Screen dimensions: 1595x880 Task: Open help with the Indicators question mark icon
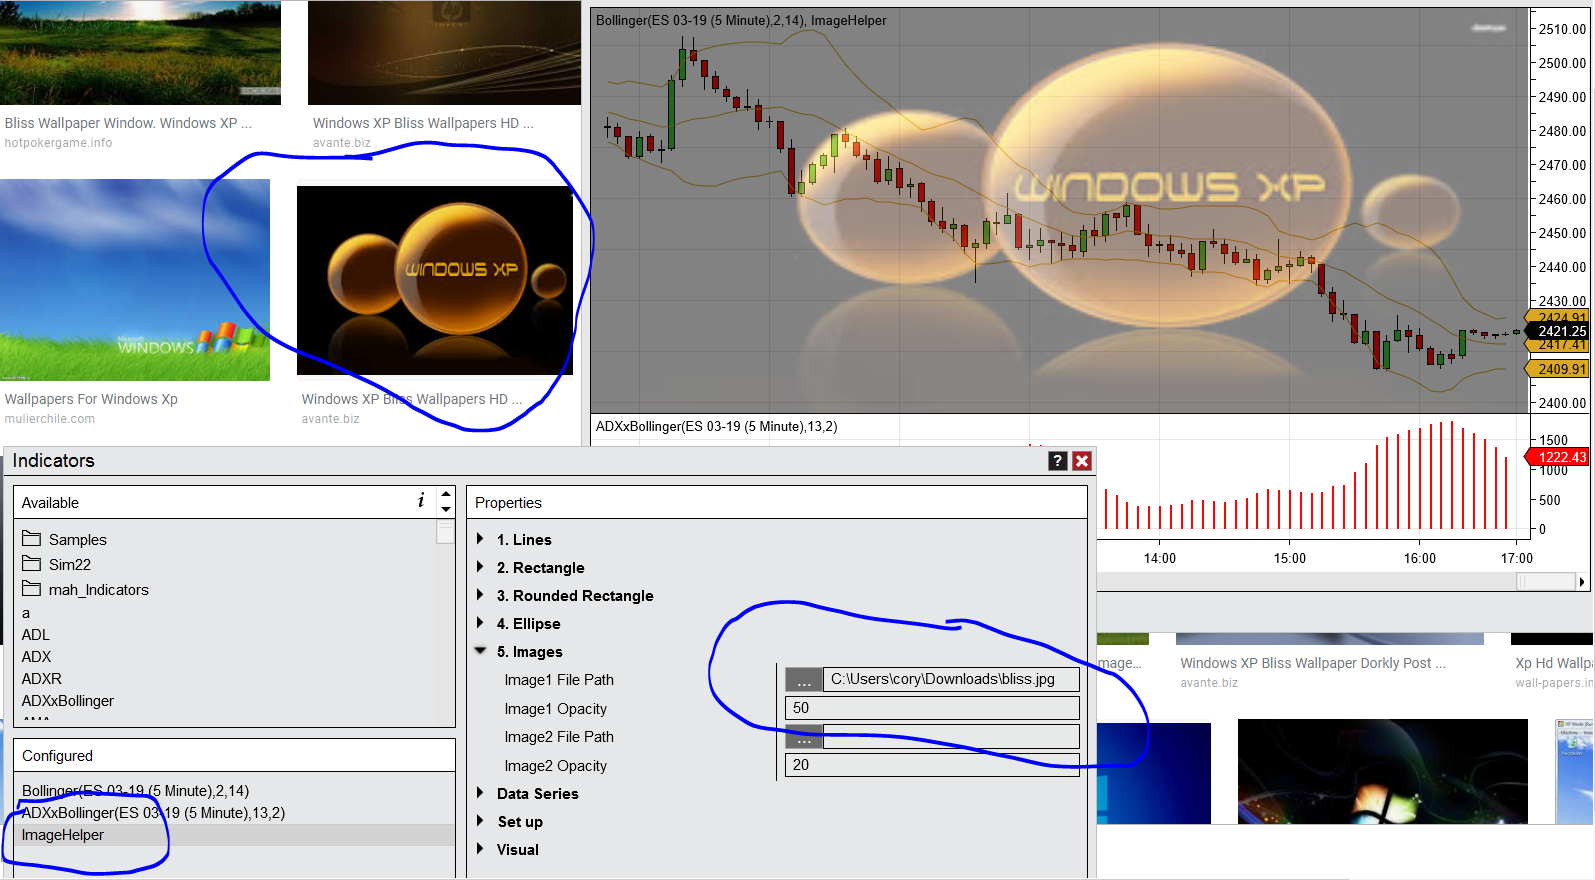(x=1058, y=461)
